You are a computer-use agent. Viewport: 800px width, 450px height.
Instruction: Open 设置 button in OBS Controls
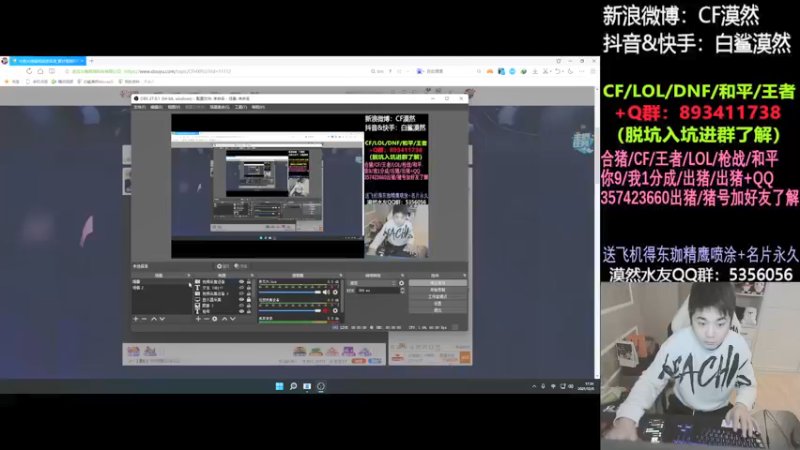(x=438, y=304)
